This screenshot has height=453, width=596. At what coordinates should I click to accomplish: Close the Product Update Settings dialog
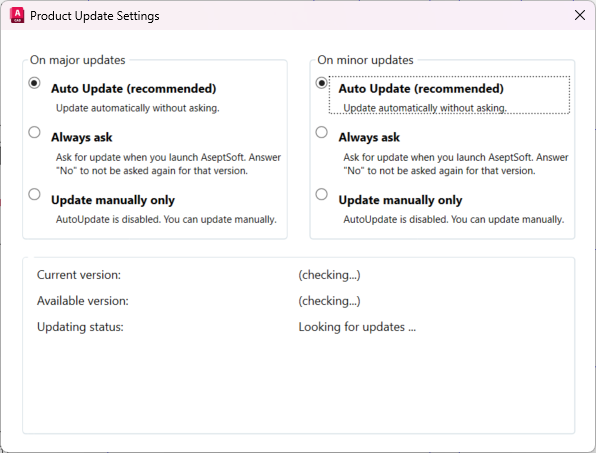pos(579,15)
